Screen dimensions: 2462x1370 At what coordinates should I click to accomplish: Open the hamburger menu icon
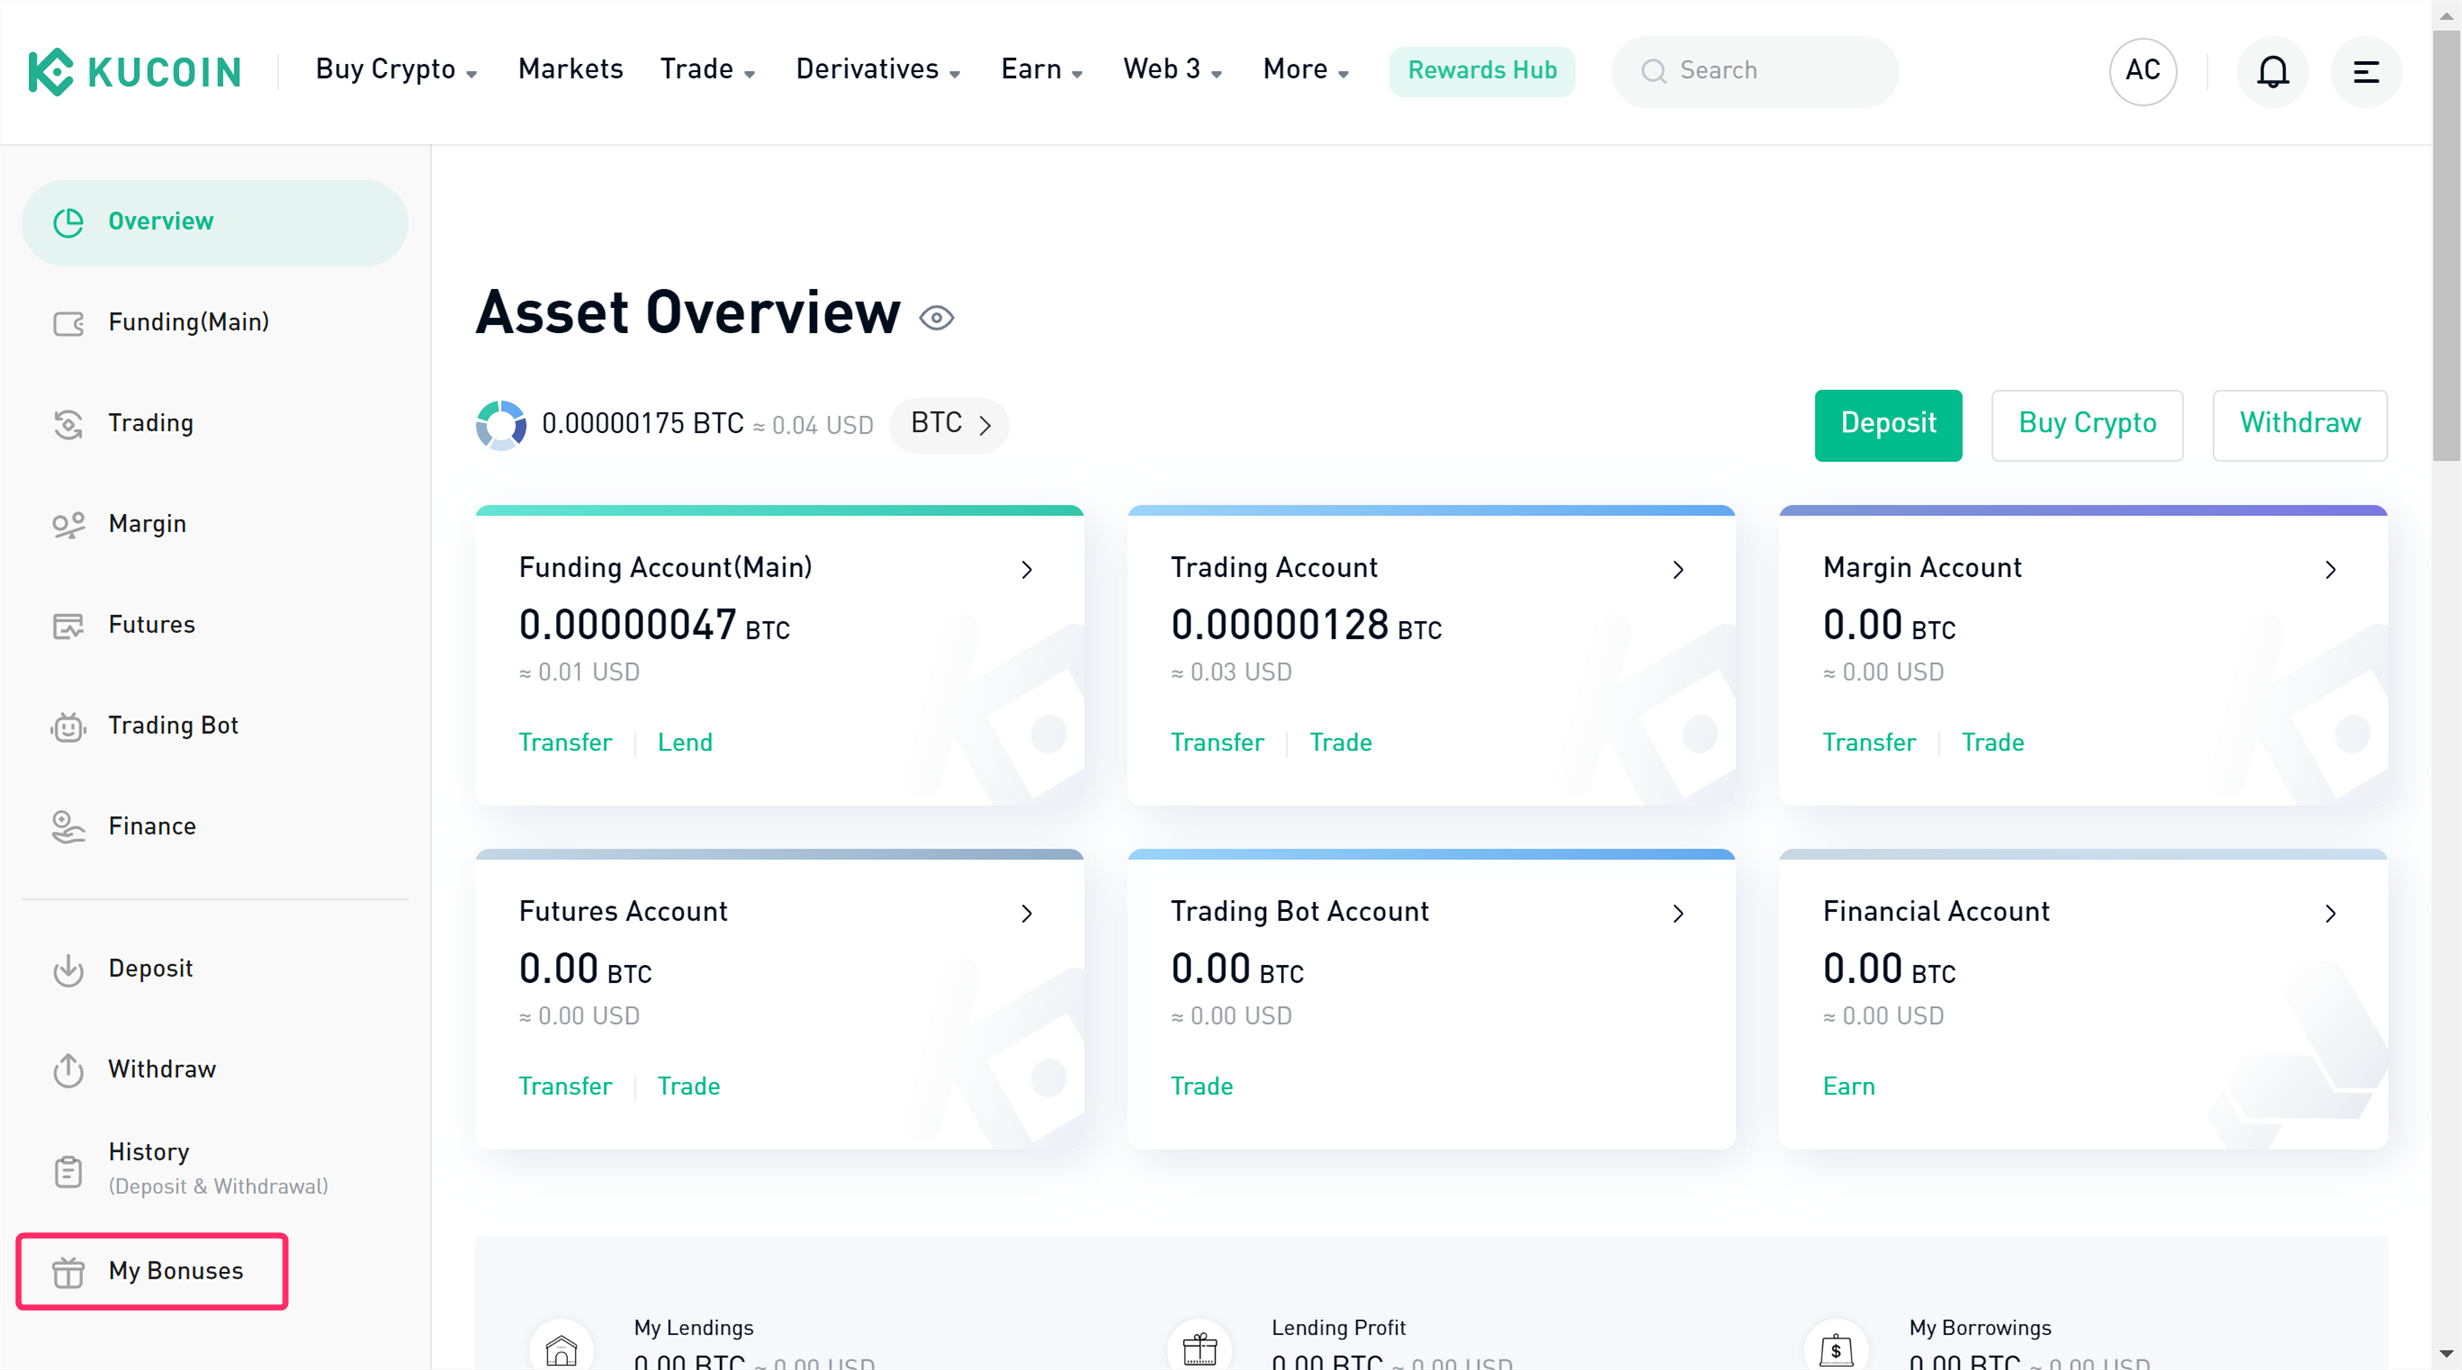[x=2365, y=71]
